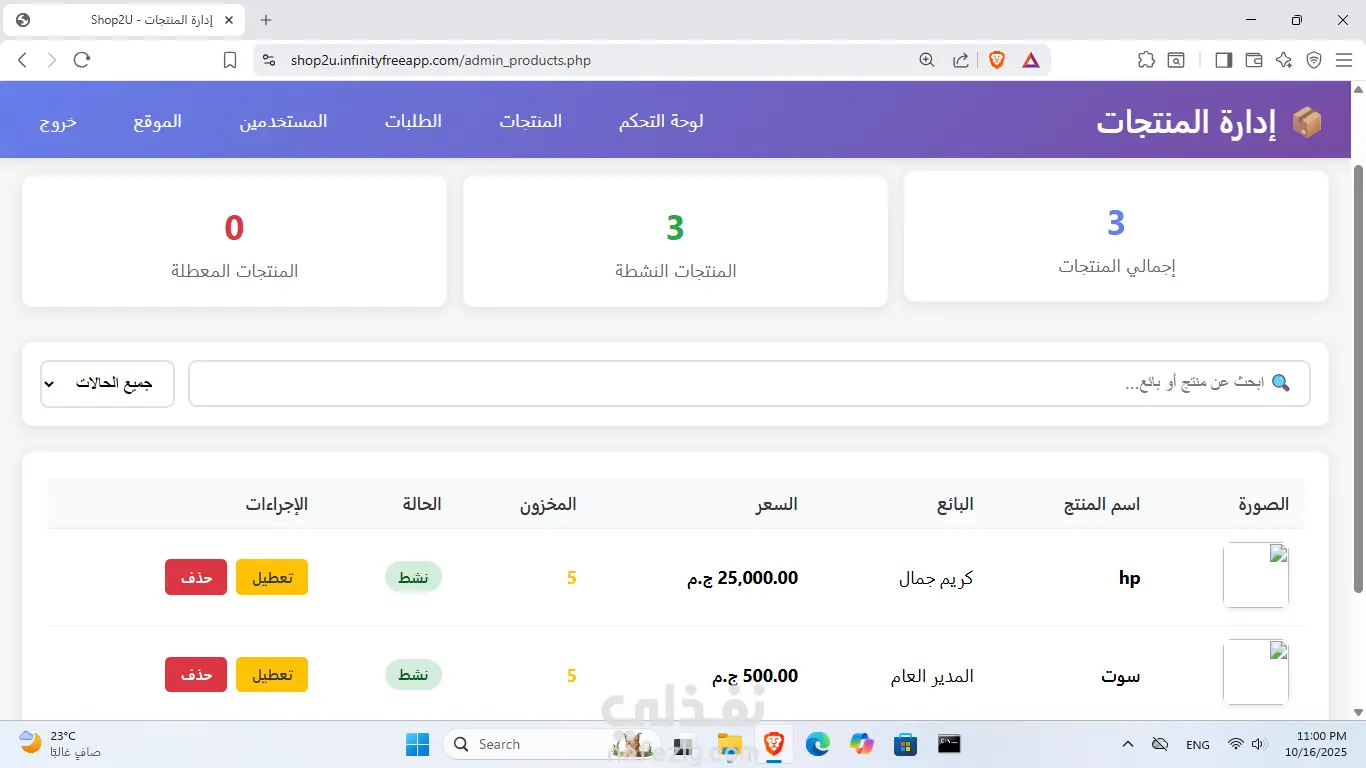Image resolution: width=1366 pixels, height=768 pixels.
Task: Open Brave Wallet icon
Action: [x=1254, y=60]
